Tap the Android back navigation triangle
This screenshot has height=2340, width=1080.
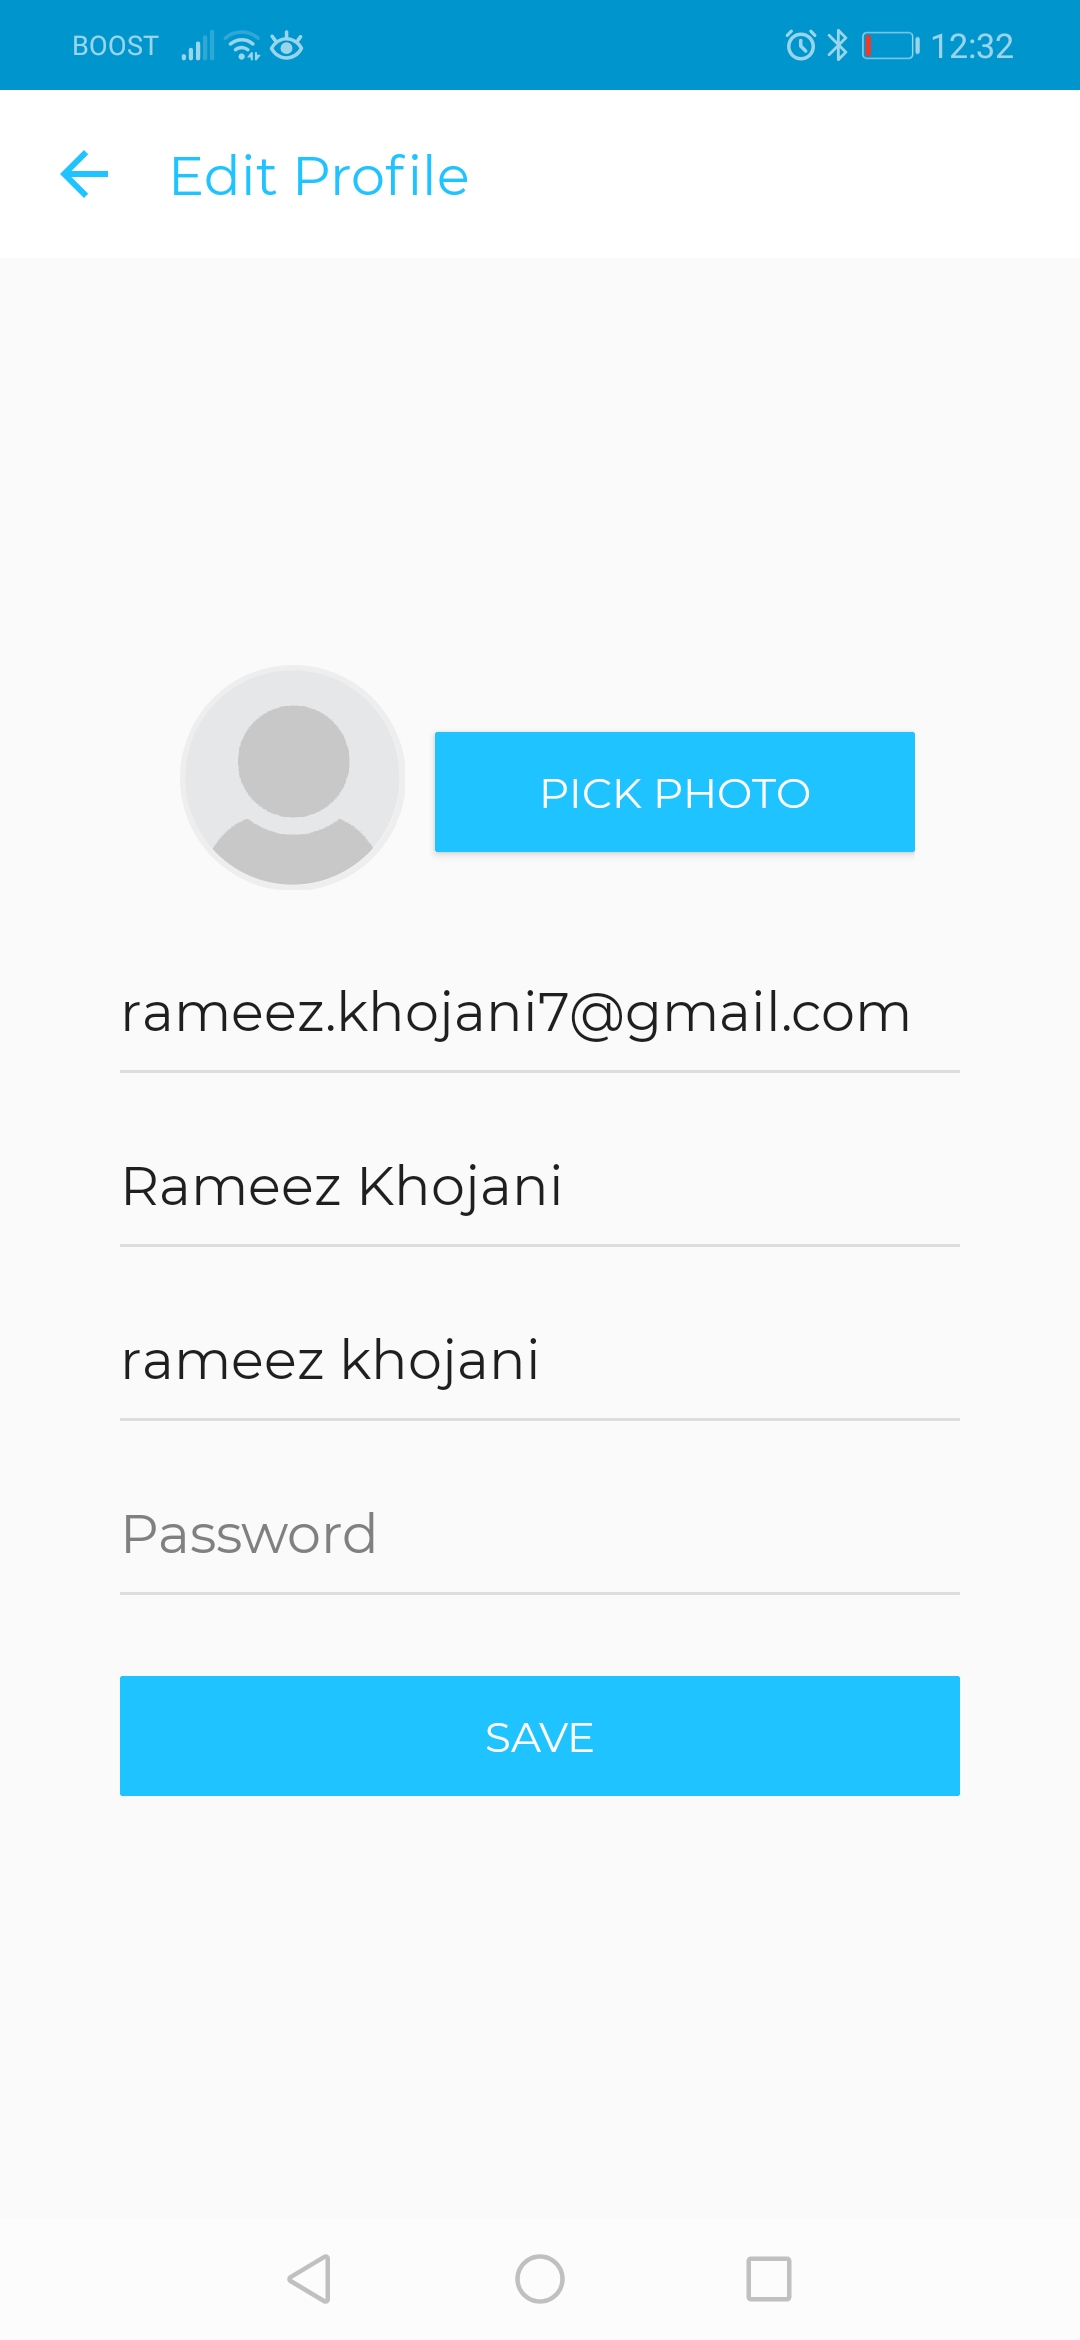click(x=309, y=2279)
